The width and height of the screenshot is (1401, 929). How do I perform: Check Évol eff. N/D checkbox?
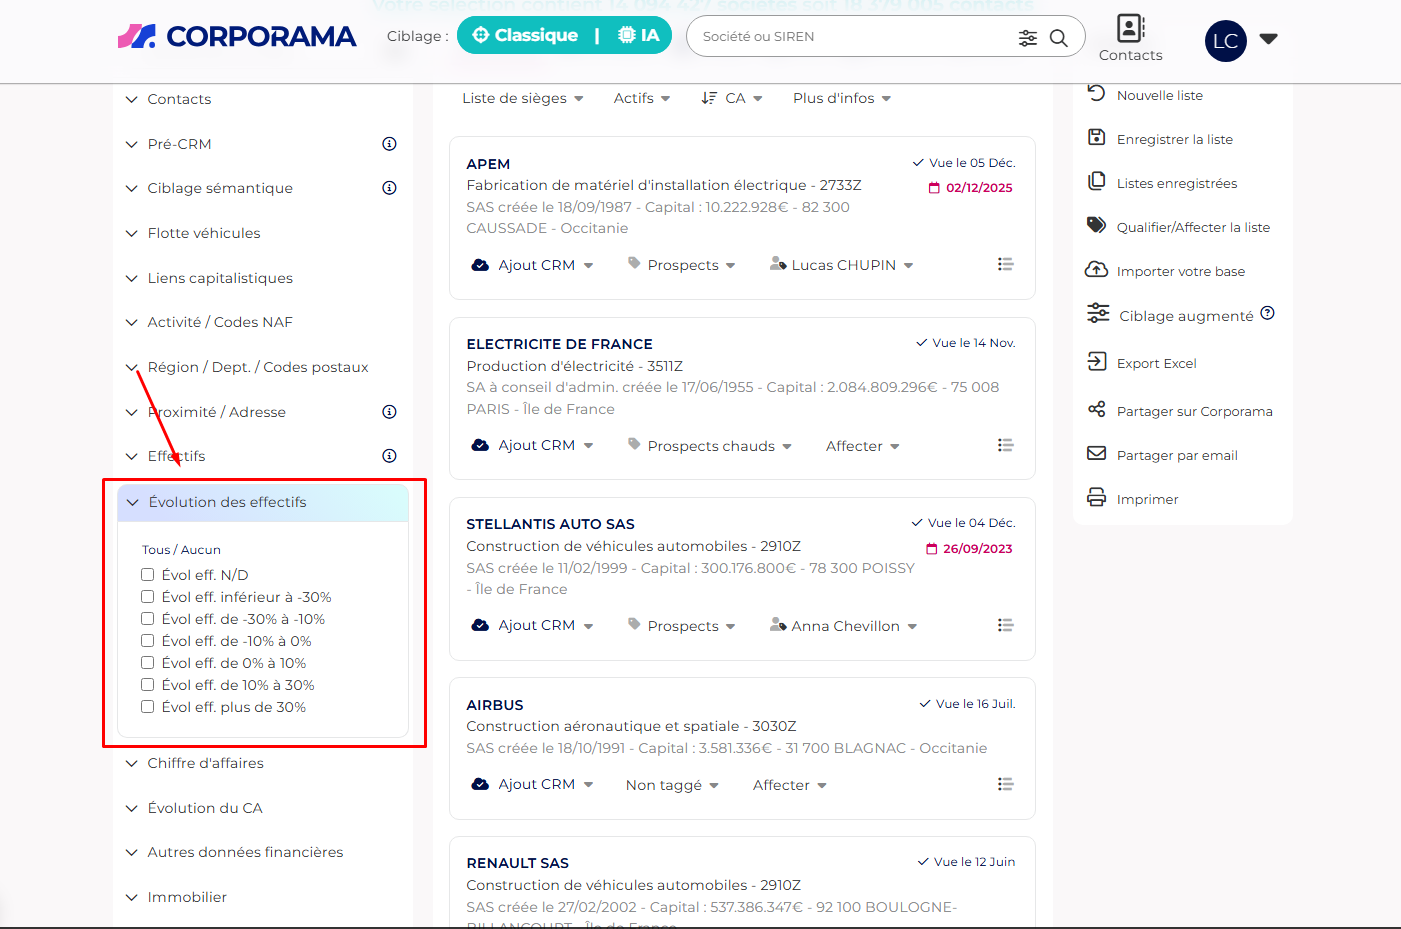[x=148, y=575]
